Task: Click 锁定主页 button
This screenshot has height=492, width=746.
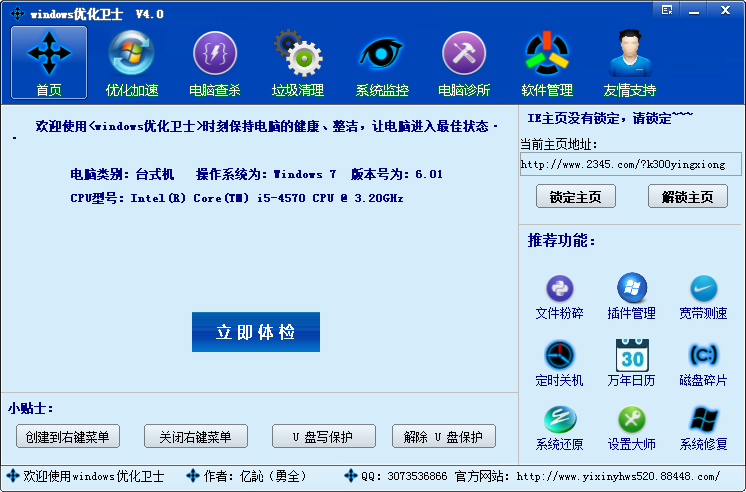Action: tap(576, 197)
